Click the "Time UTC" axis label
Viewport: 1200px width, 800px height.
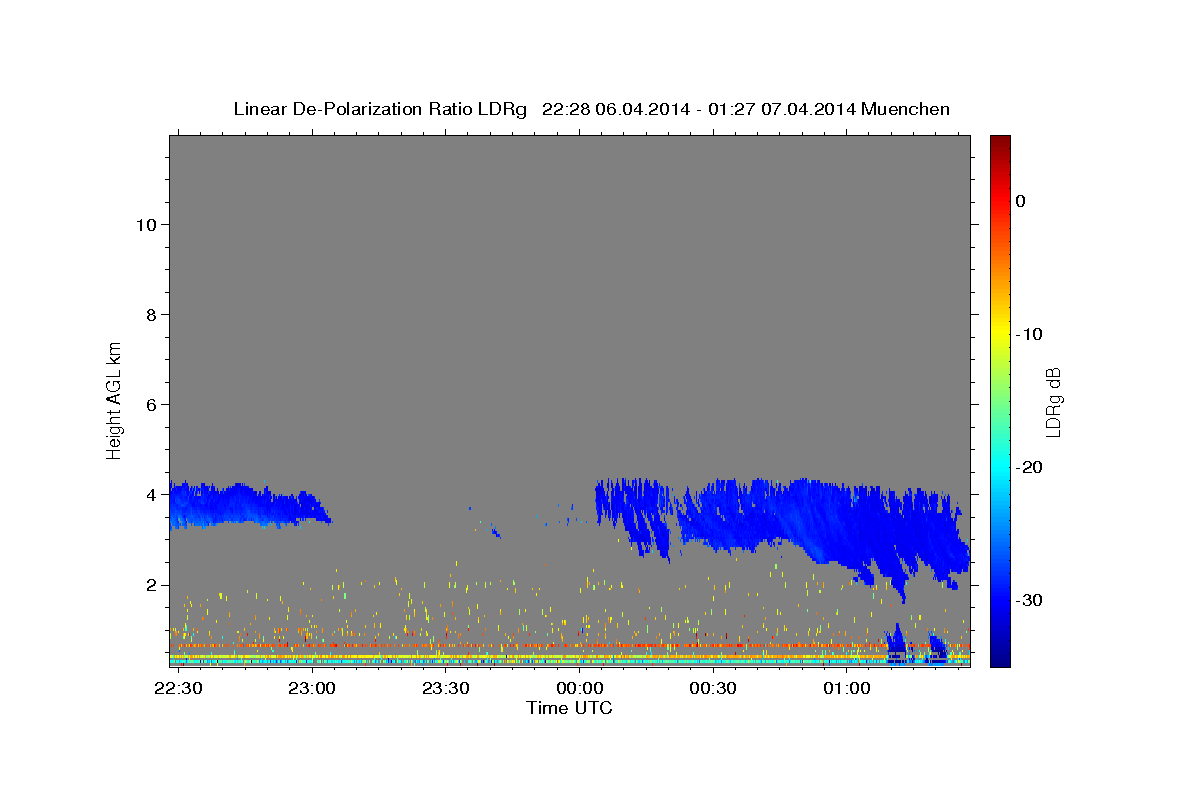pyautogui.click(x=569, y=708)
